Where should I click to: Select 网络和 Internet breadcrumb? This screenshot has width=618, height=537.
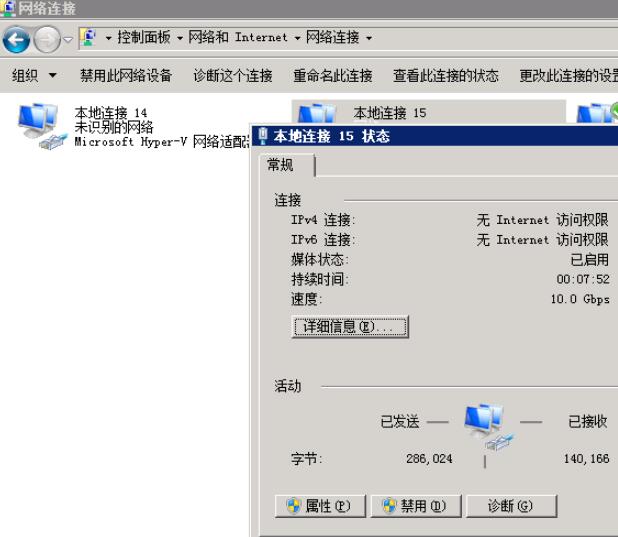[x=238, y=37]
